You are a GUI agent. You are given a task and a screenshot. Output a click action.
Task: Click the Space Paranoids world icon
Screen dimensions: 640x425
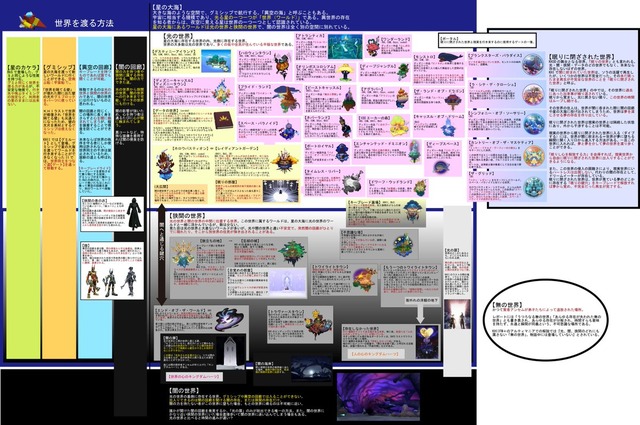pos(288,130)
